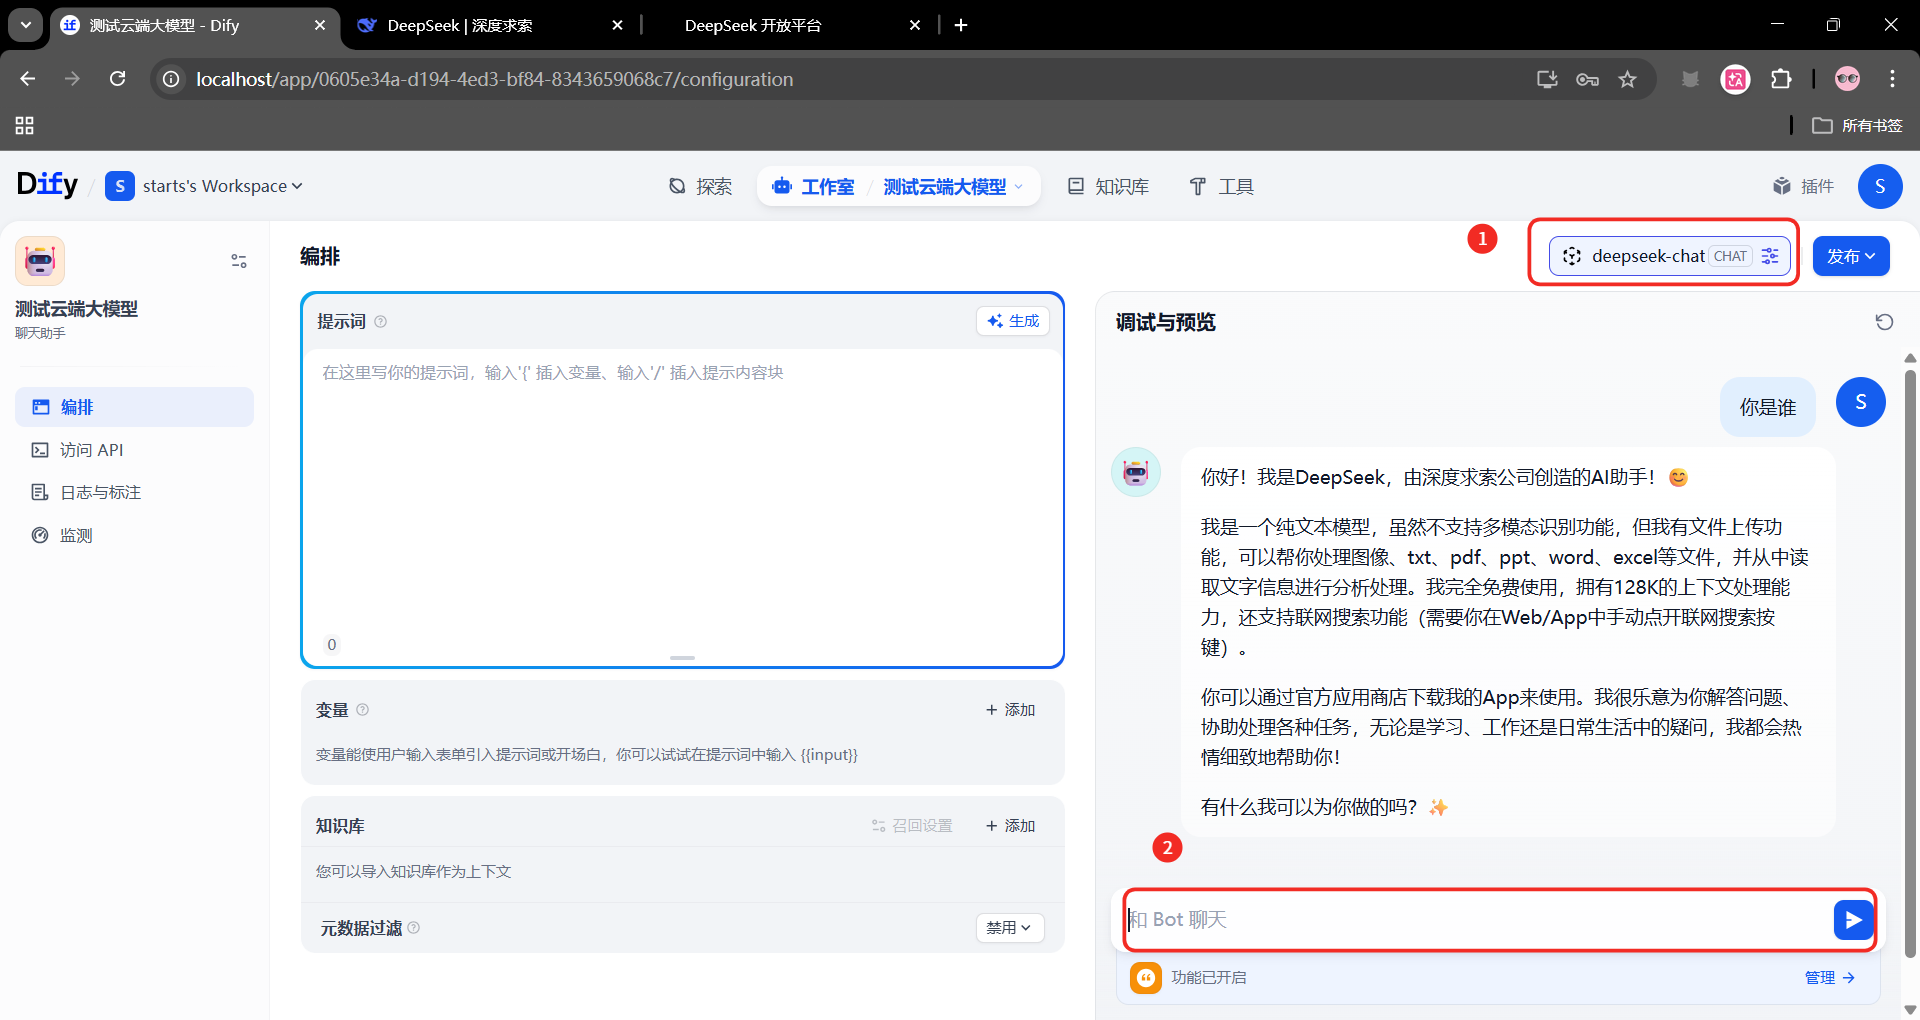Open the 编排 orchestration page
1920x1020 pixels.
coord(134,407)
